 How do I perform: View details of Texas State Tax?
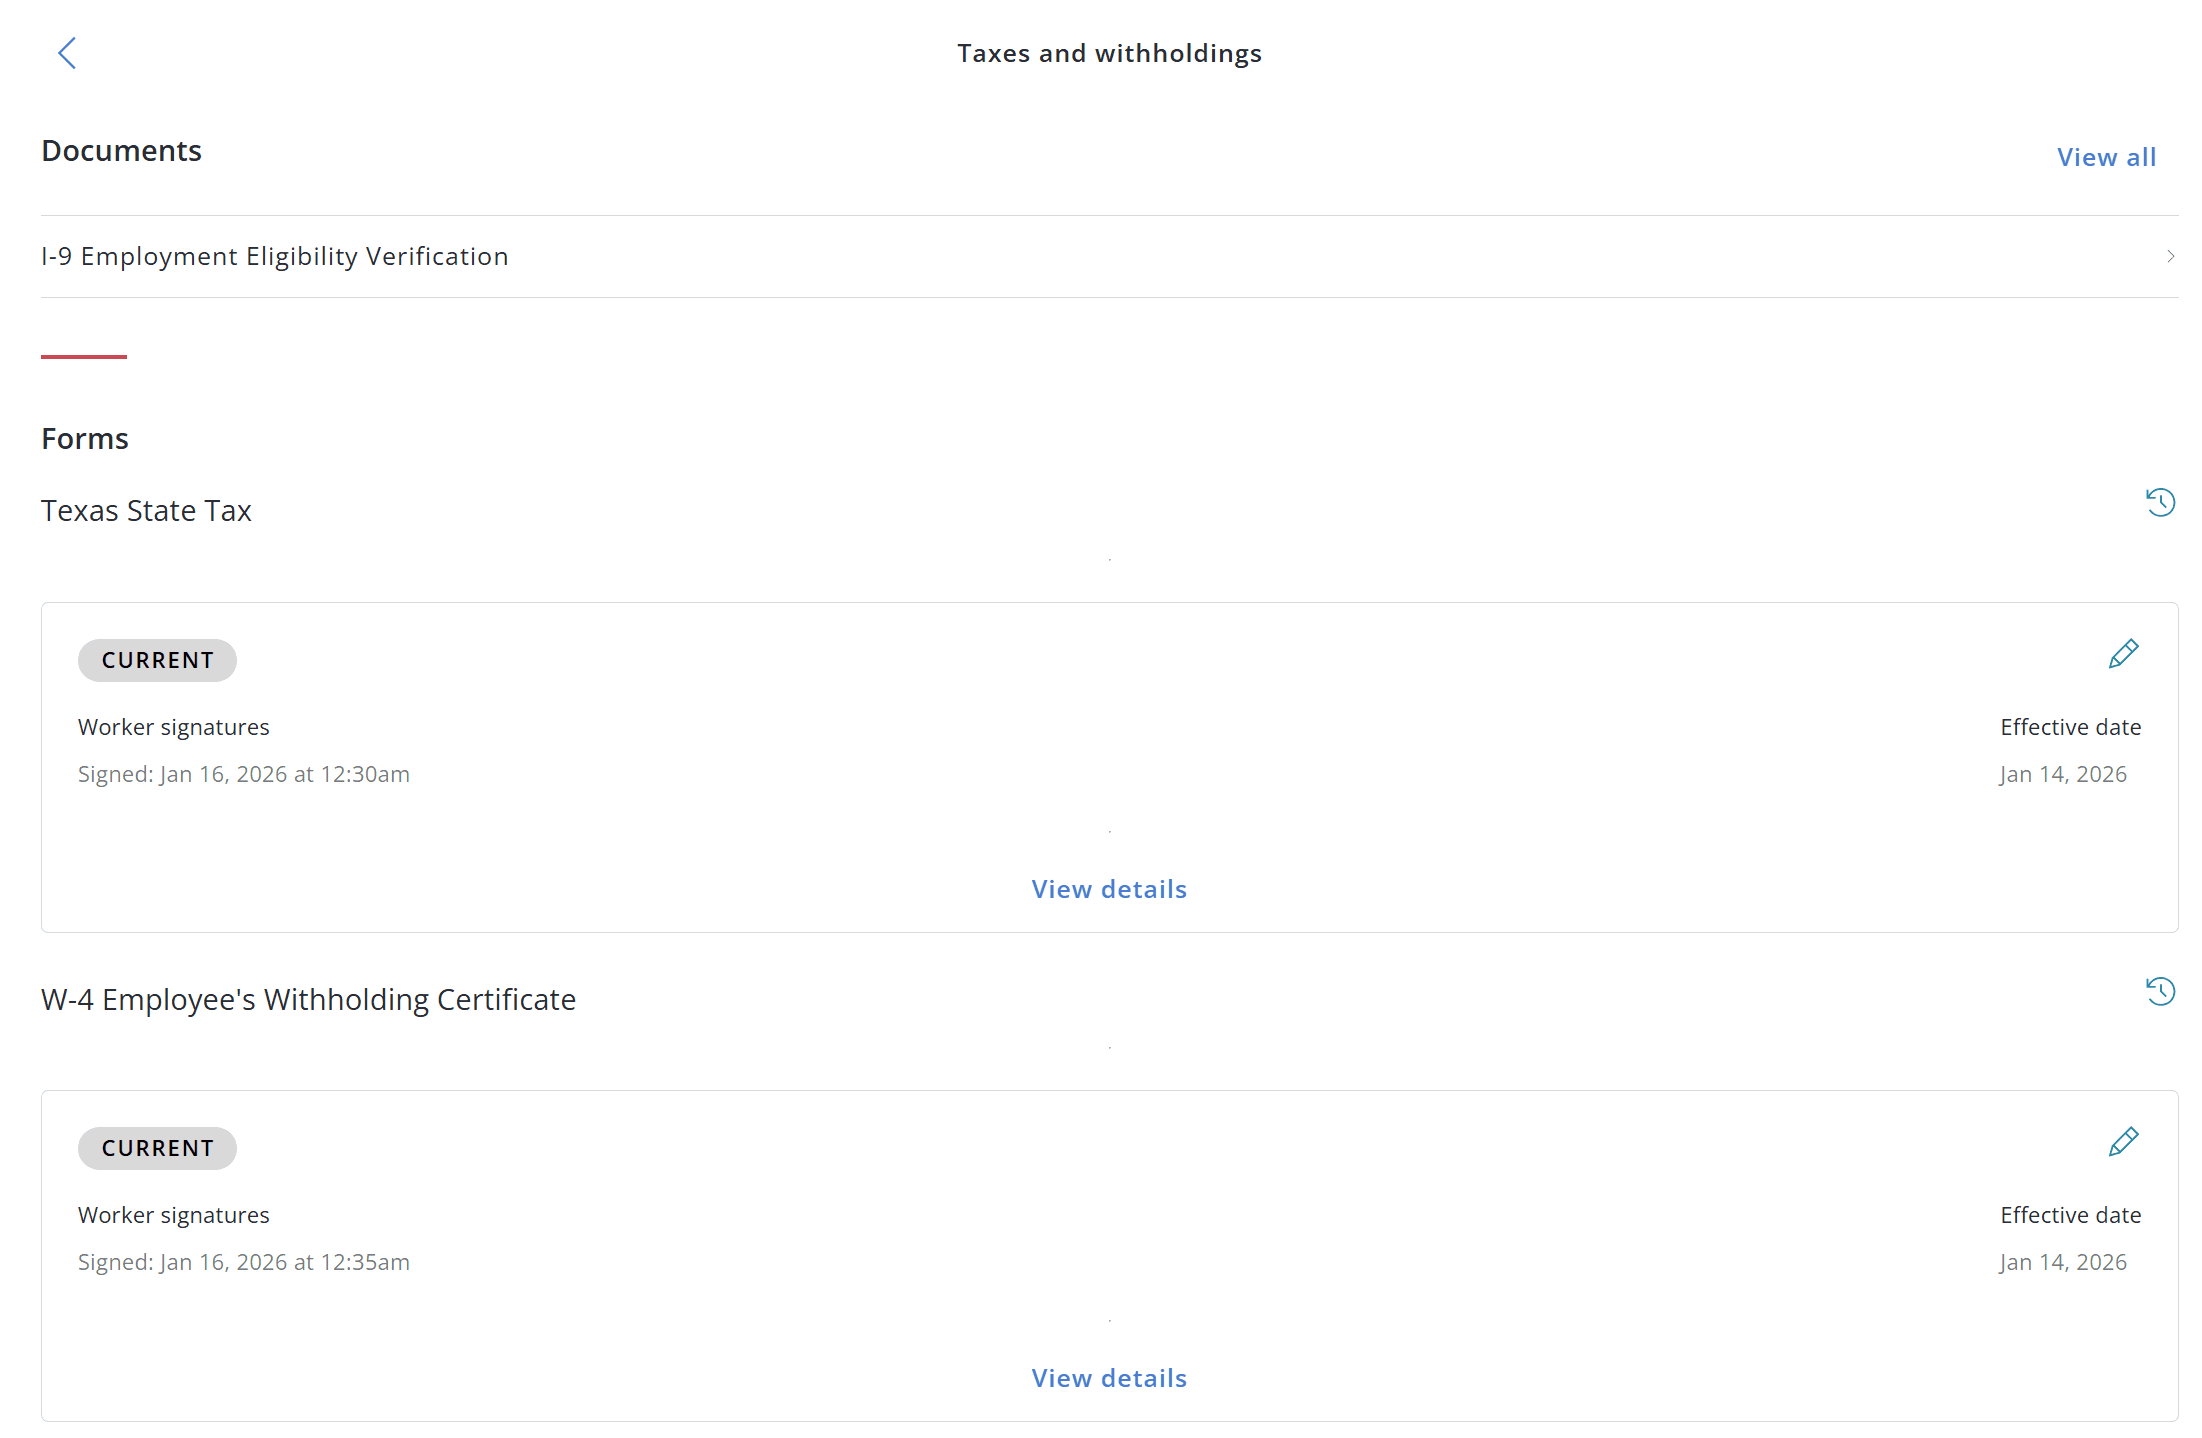coord(1109,889)
